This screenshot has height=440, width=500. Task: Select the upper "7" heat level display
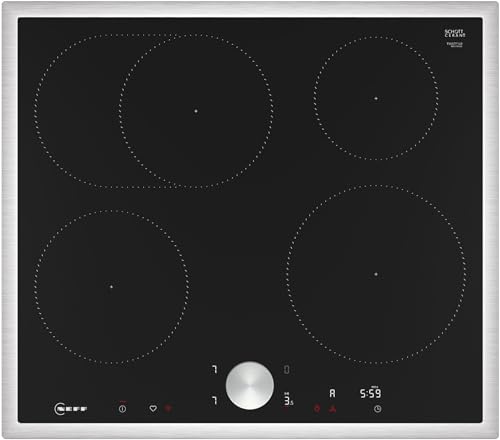click(x=215, y=369)
